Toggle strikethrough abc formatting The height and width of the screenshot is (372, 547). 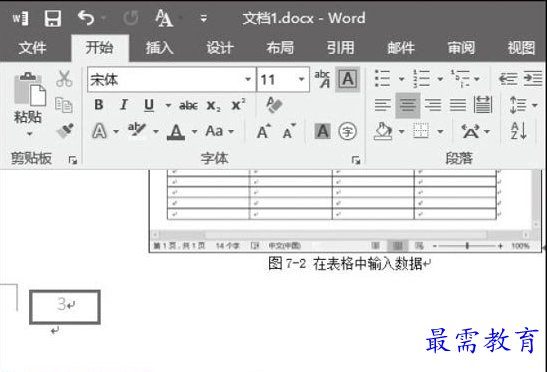188,105
